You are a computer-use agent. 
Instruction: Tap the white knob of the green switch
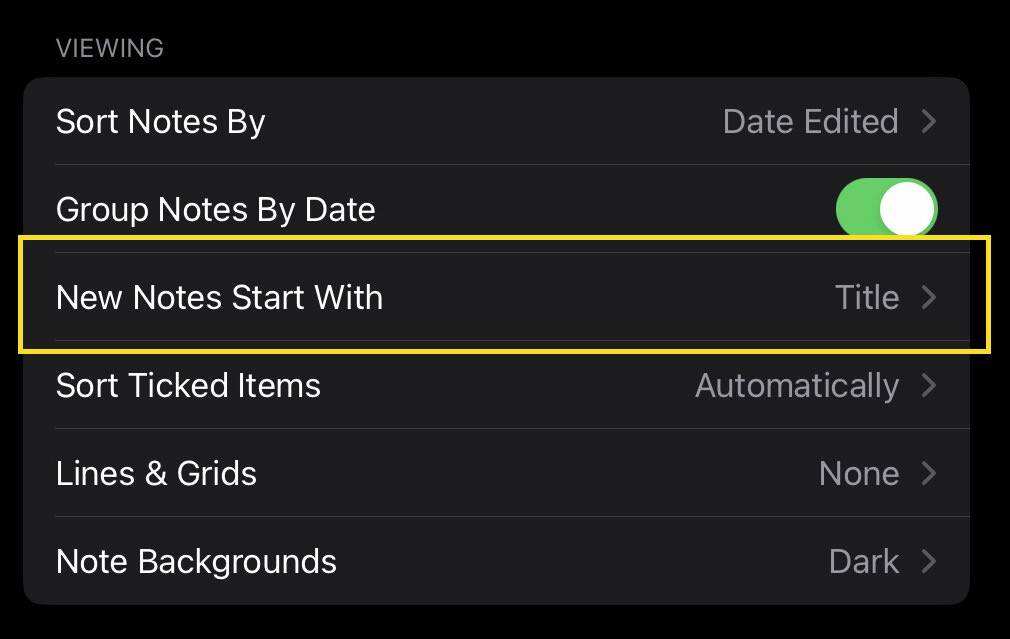point(908,209)
